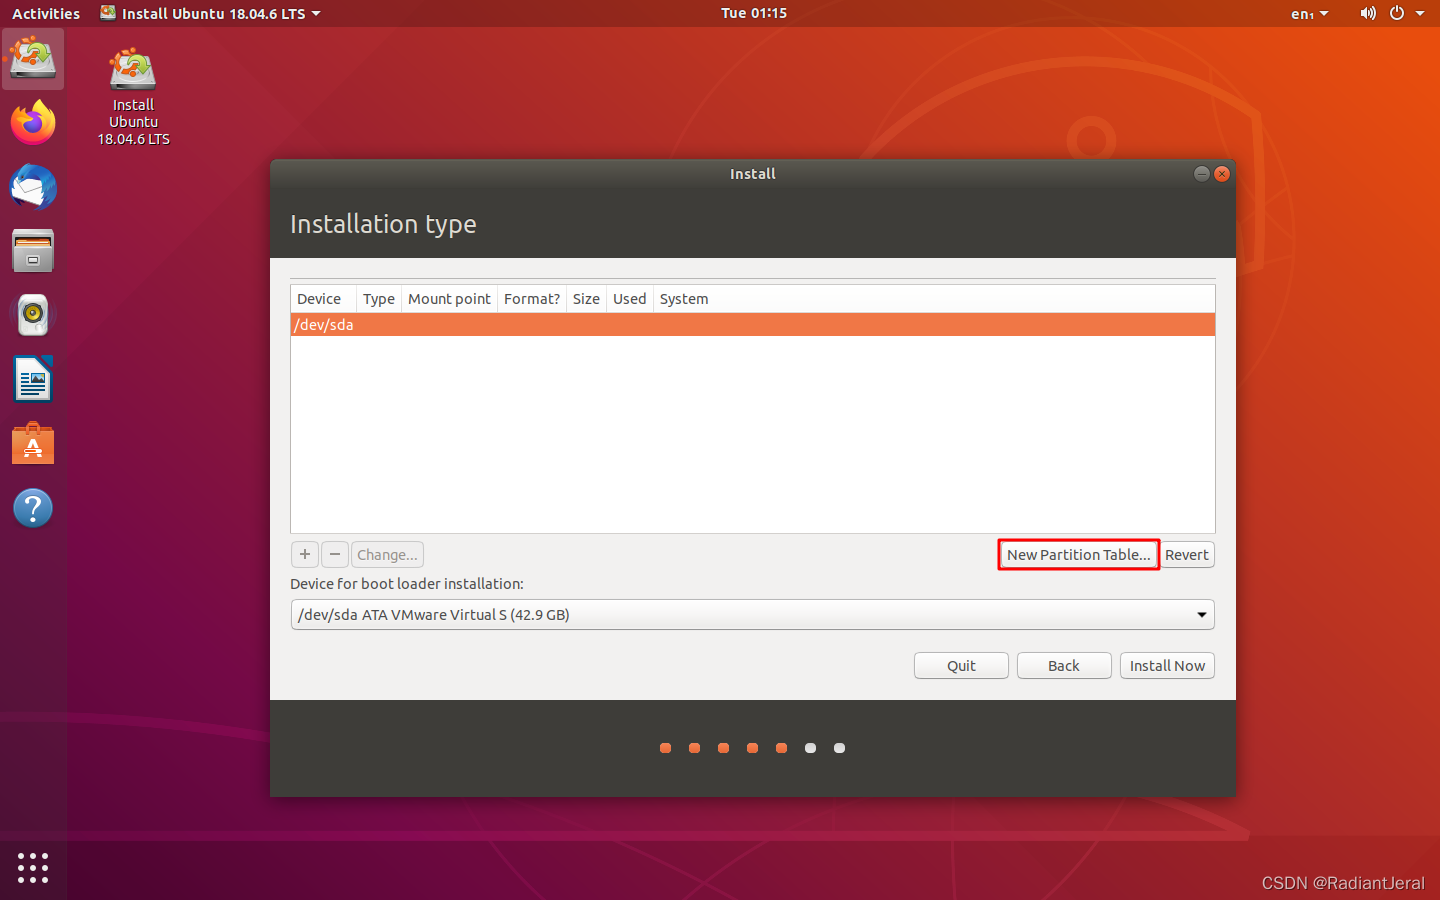The image size is (1440, 900).
Task: Open the Help icon in dock
Action: point(33,508)
